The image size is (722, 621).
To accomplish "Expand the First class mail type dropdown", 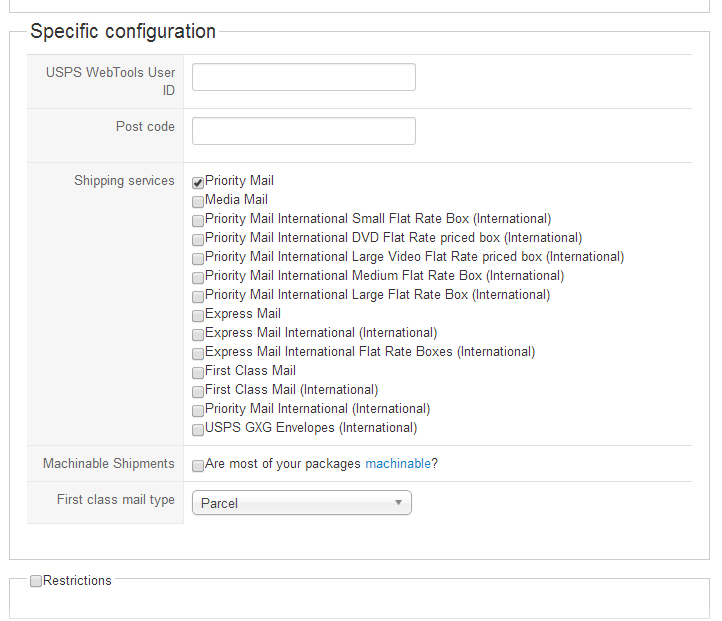I will 301,503.
